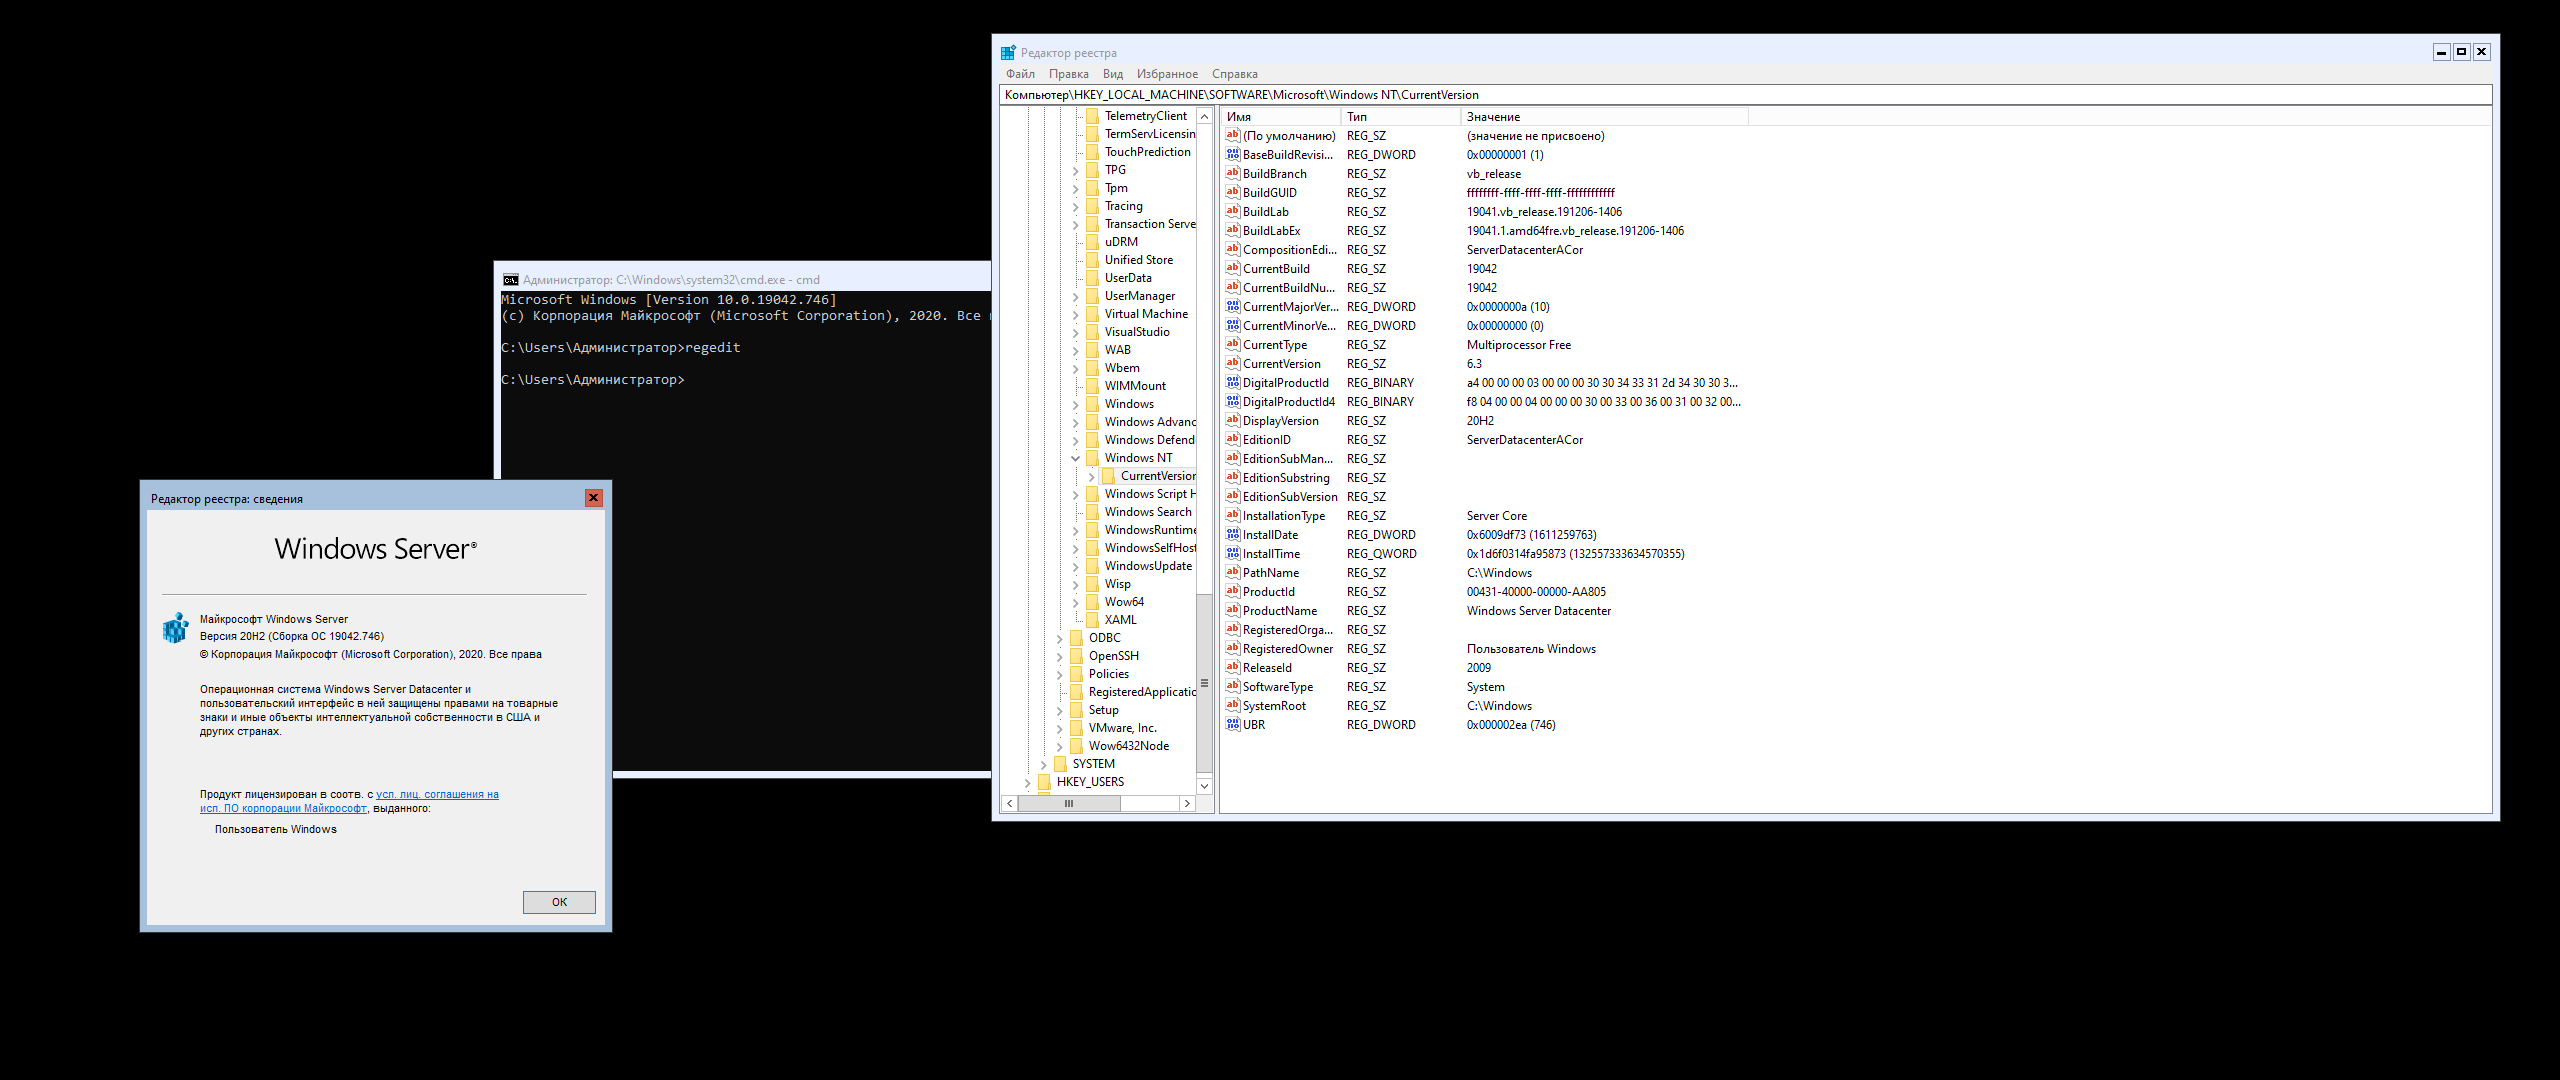Open the Справка menu
The width and height of the screenshot is (2560, 1080).
(x=1234, y=74)
